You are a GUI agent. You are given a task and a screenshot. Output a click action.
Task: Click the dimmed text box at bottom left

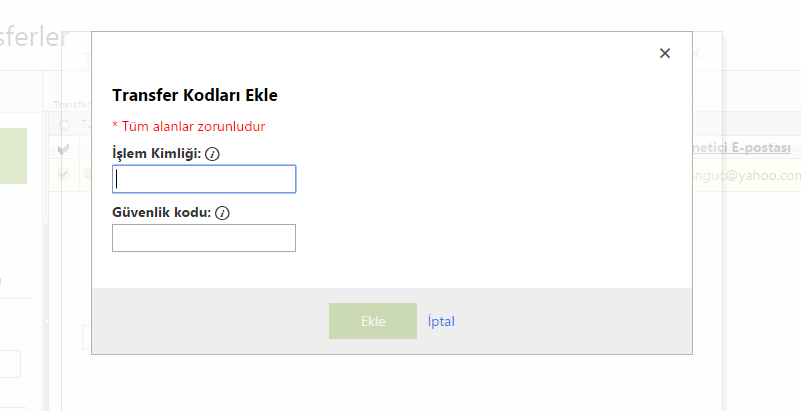(10, 364)
